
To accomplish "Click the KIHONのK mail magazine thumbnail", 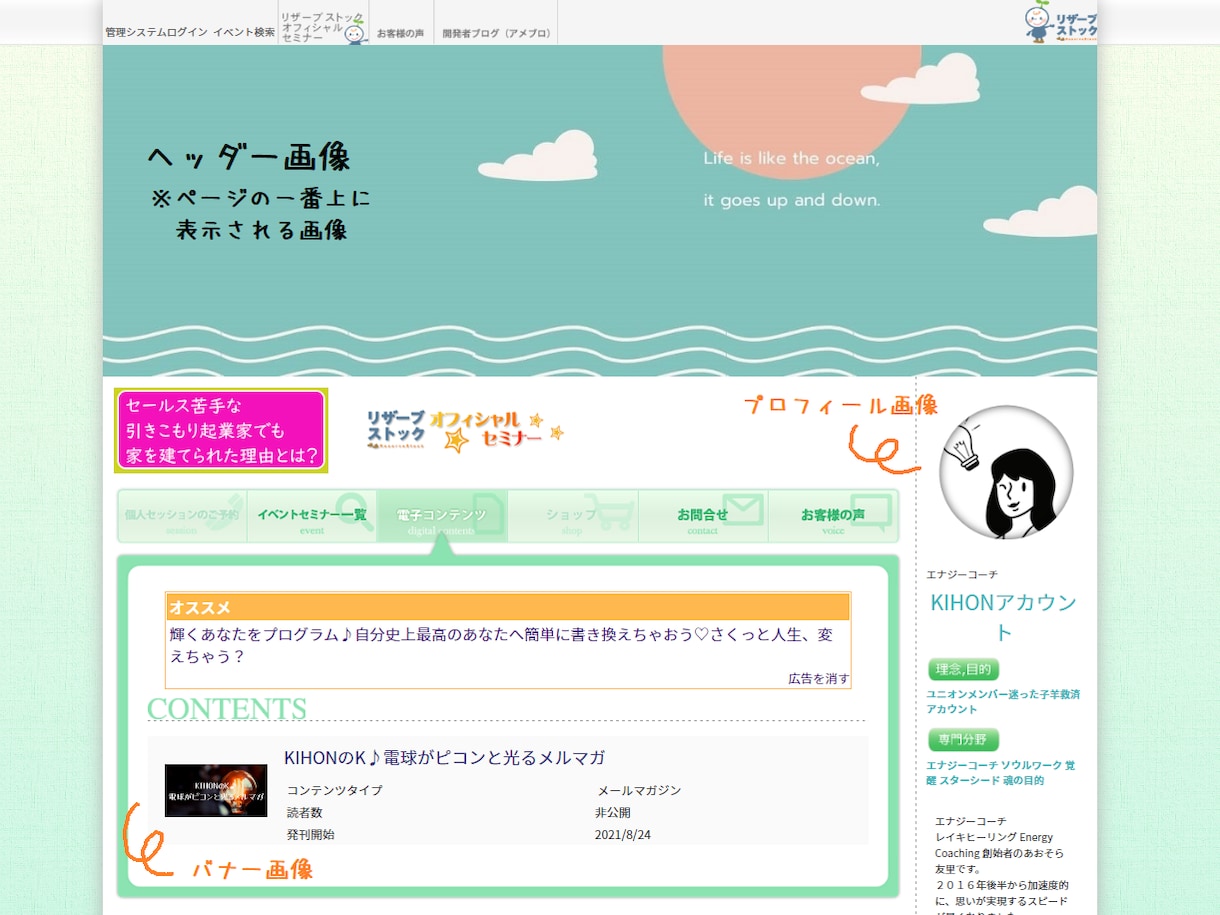I will [216, 791].
